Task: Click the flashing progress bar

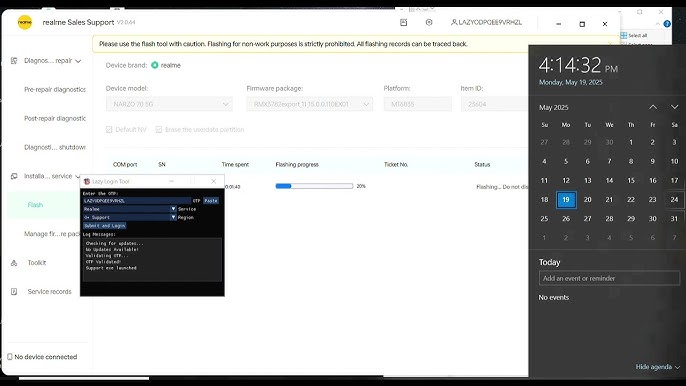Action: pyautogui.click(x=314, y=186)
